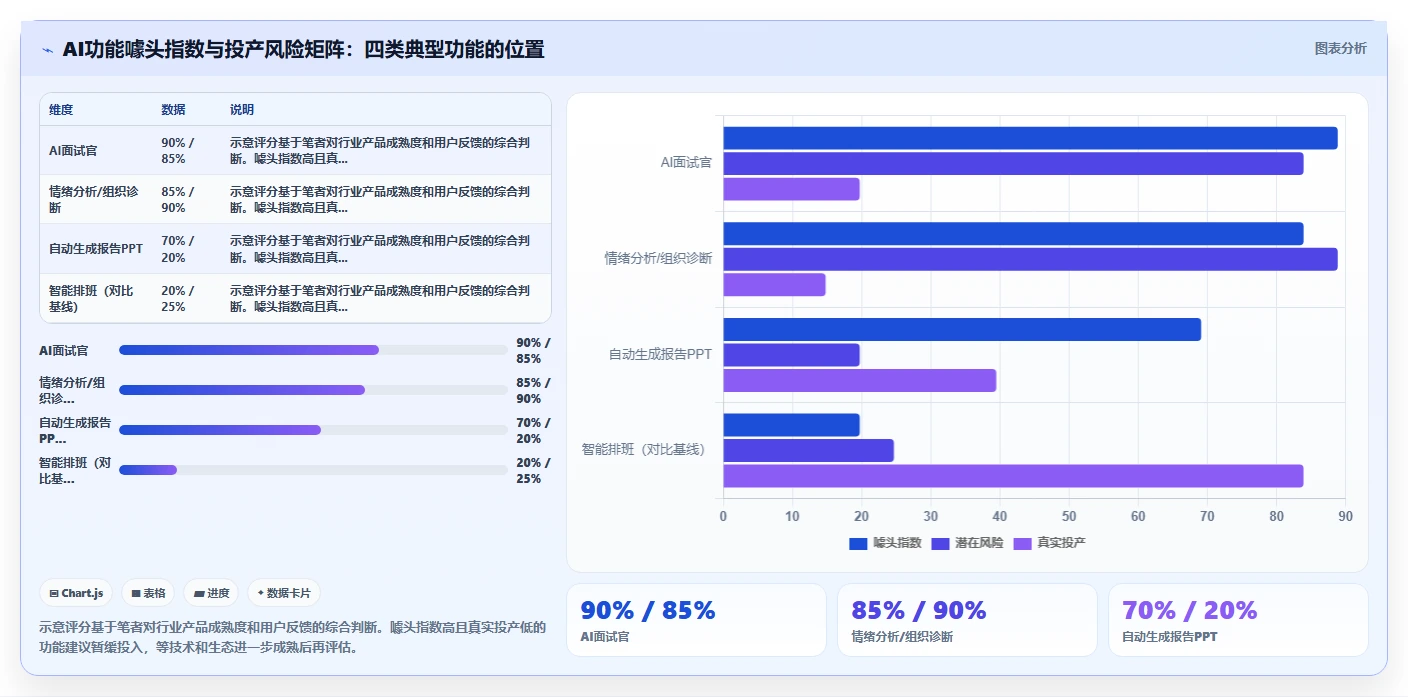Select the AI面试官 table row name
The width and height of the screenshot is (1408, 697).
pos(73,150)
